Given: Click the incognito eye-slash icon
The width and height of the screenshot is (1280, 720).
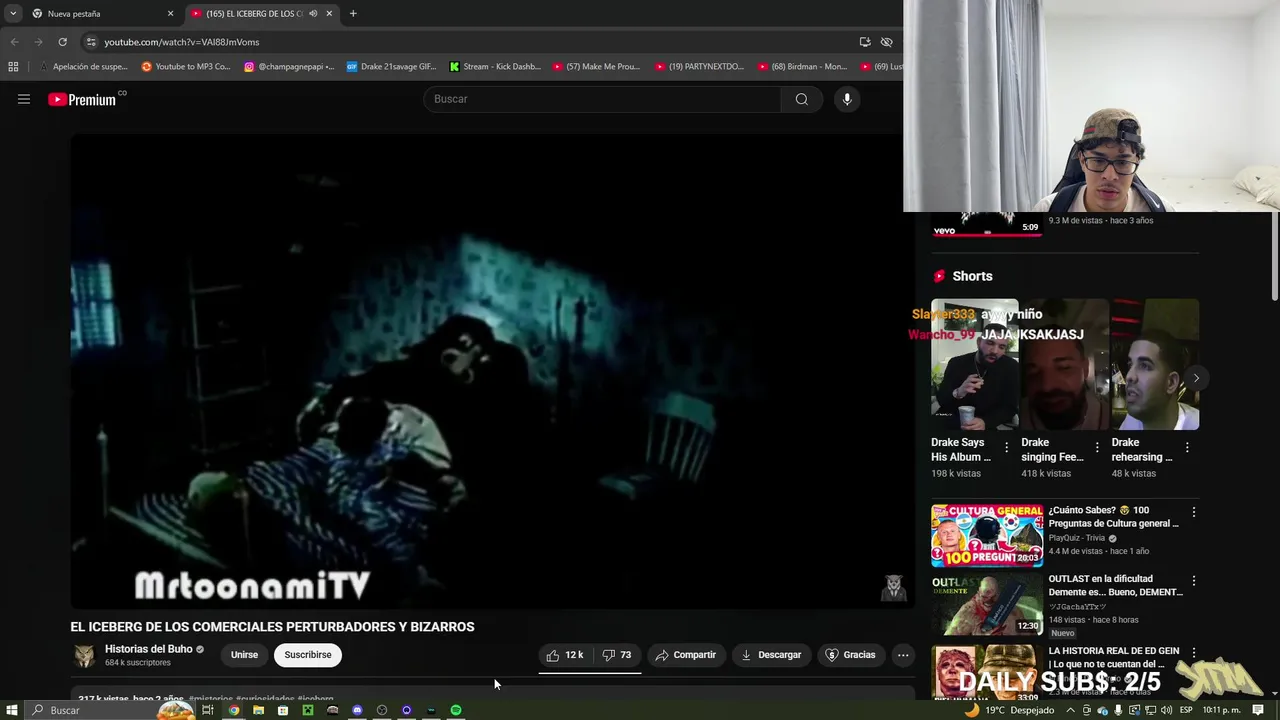Looking at the screenshot, I should click(x=886, y=42).
